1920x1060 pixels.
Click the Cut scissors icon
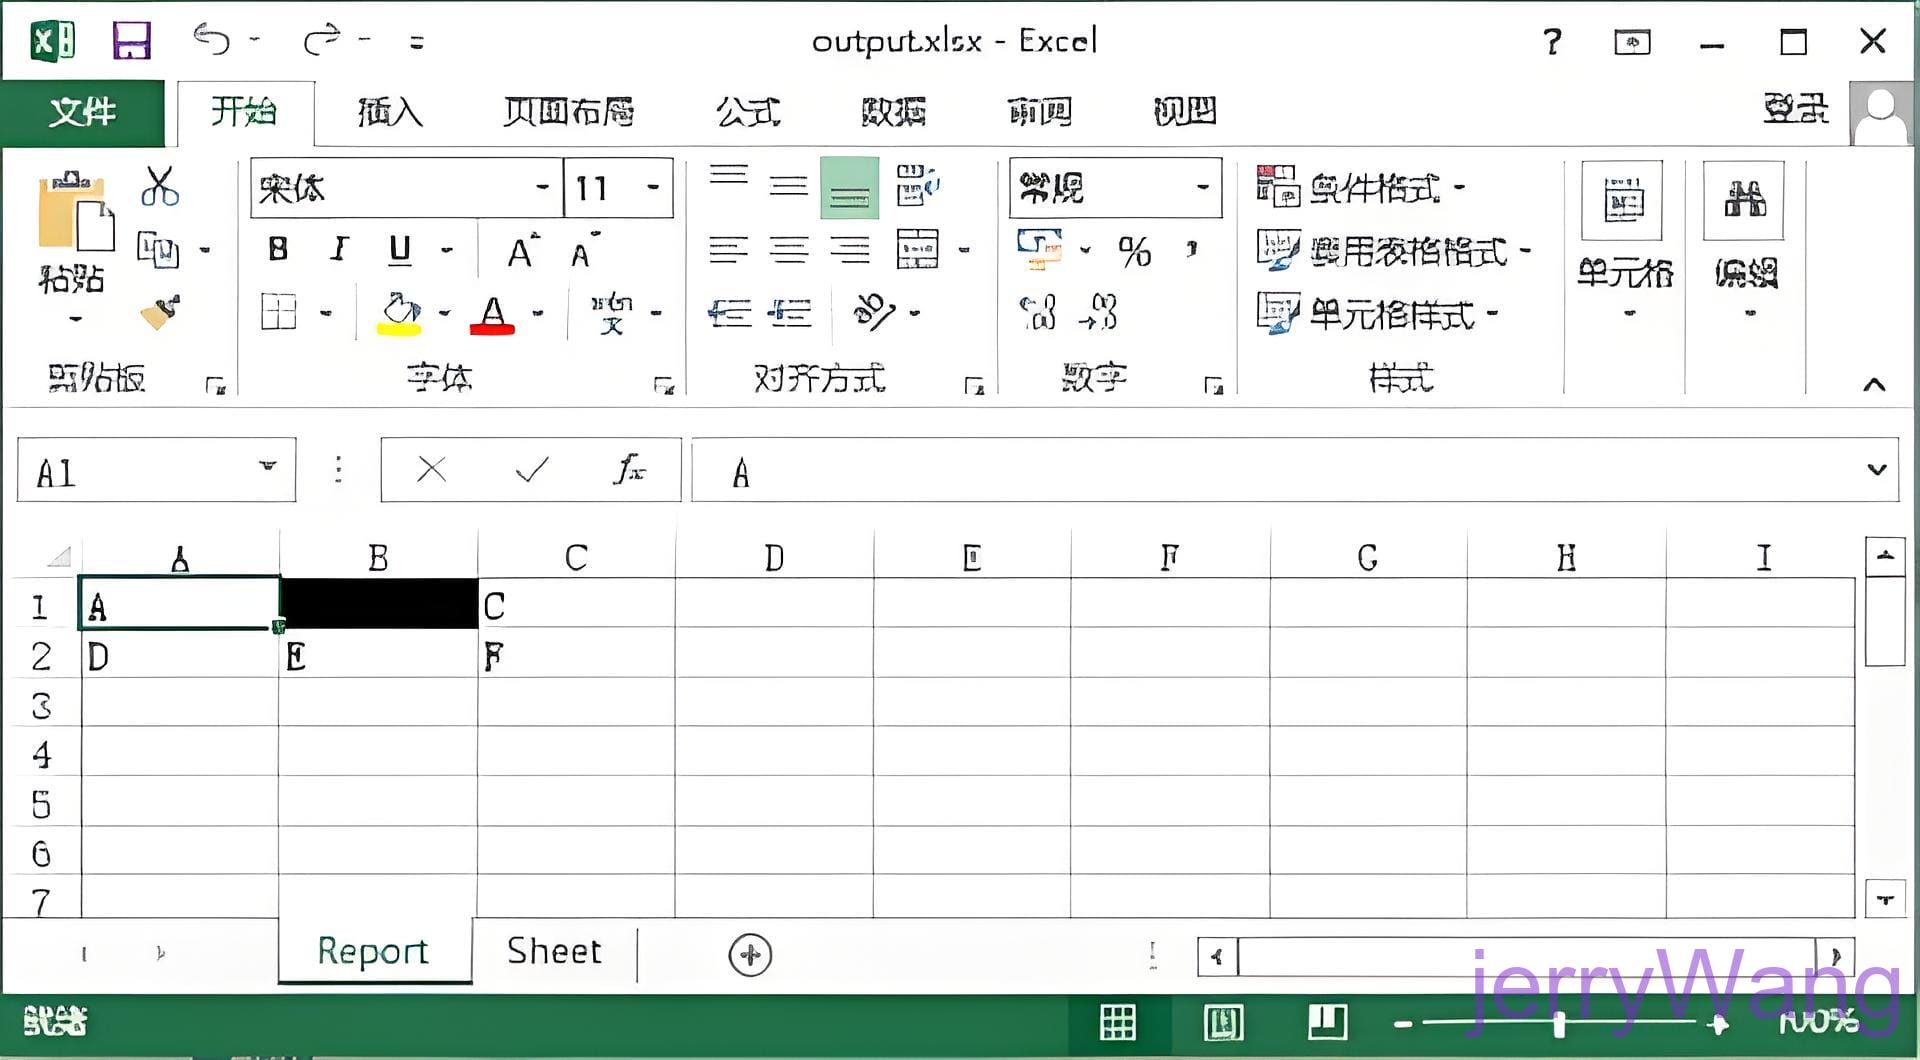click(x=159, y=187)
